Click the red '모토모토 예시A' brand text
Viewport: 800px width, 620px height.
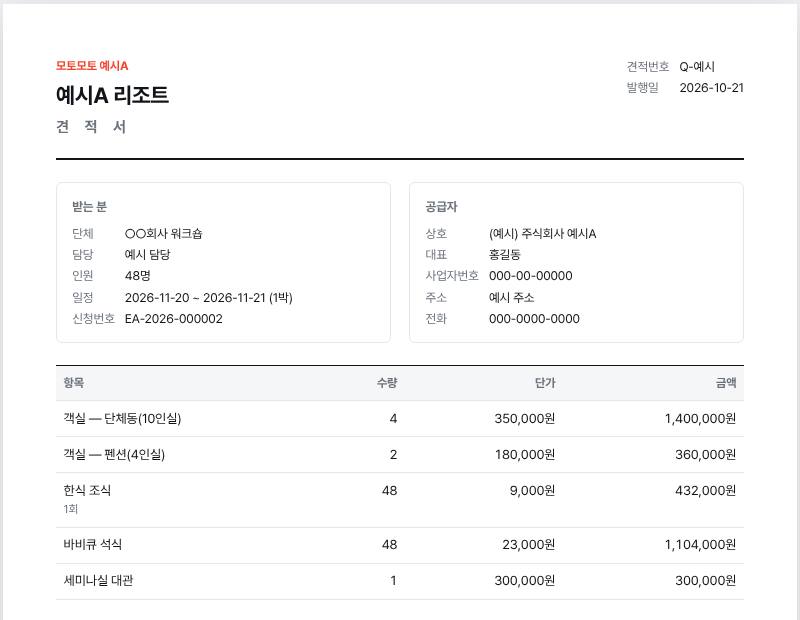coord(92,66)
